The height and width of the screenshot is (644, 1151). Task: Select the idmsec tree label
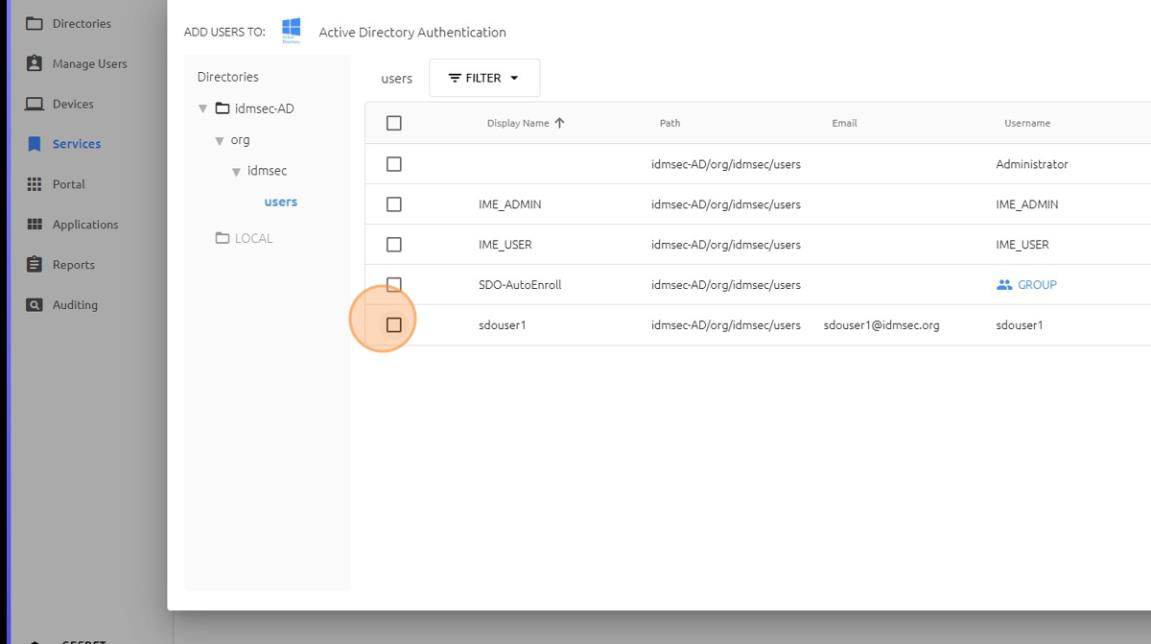pos(267,170)
